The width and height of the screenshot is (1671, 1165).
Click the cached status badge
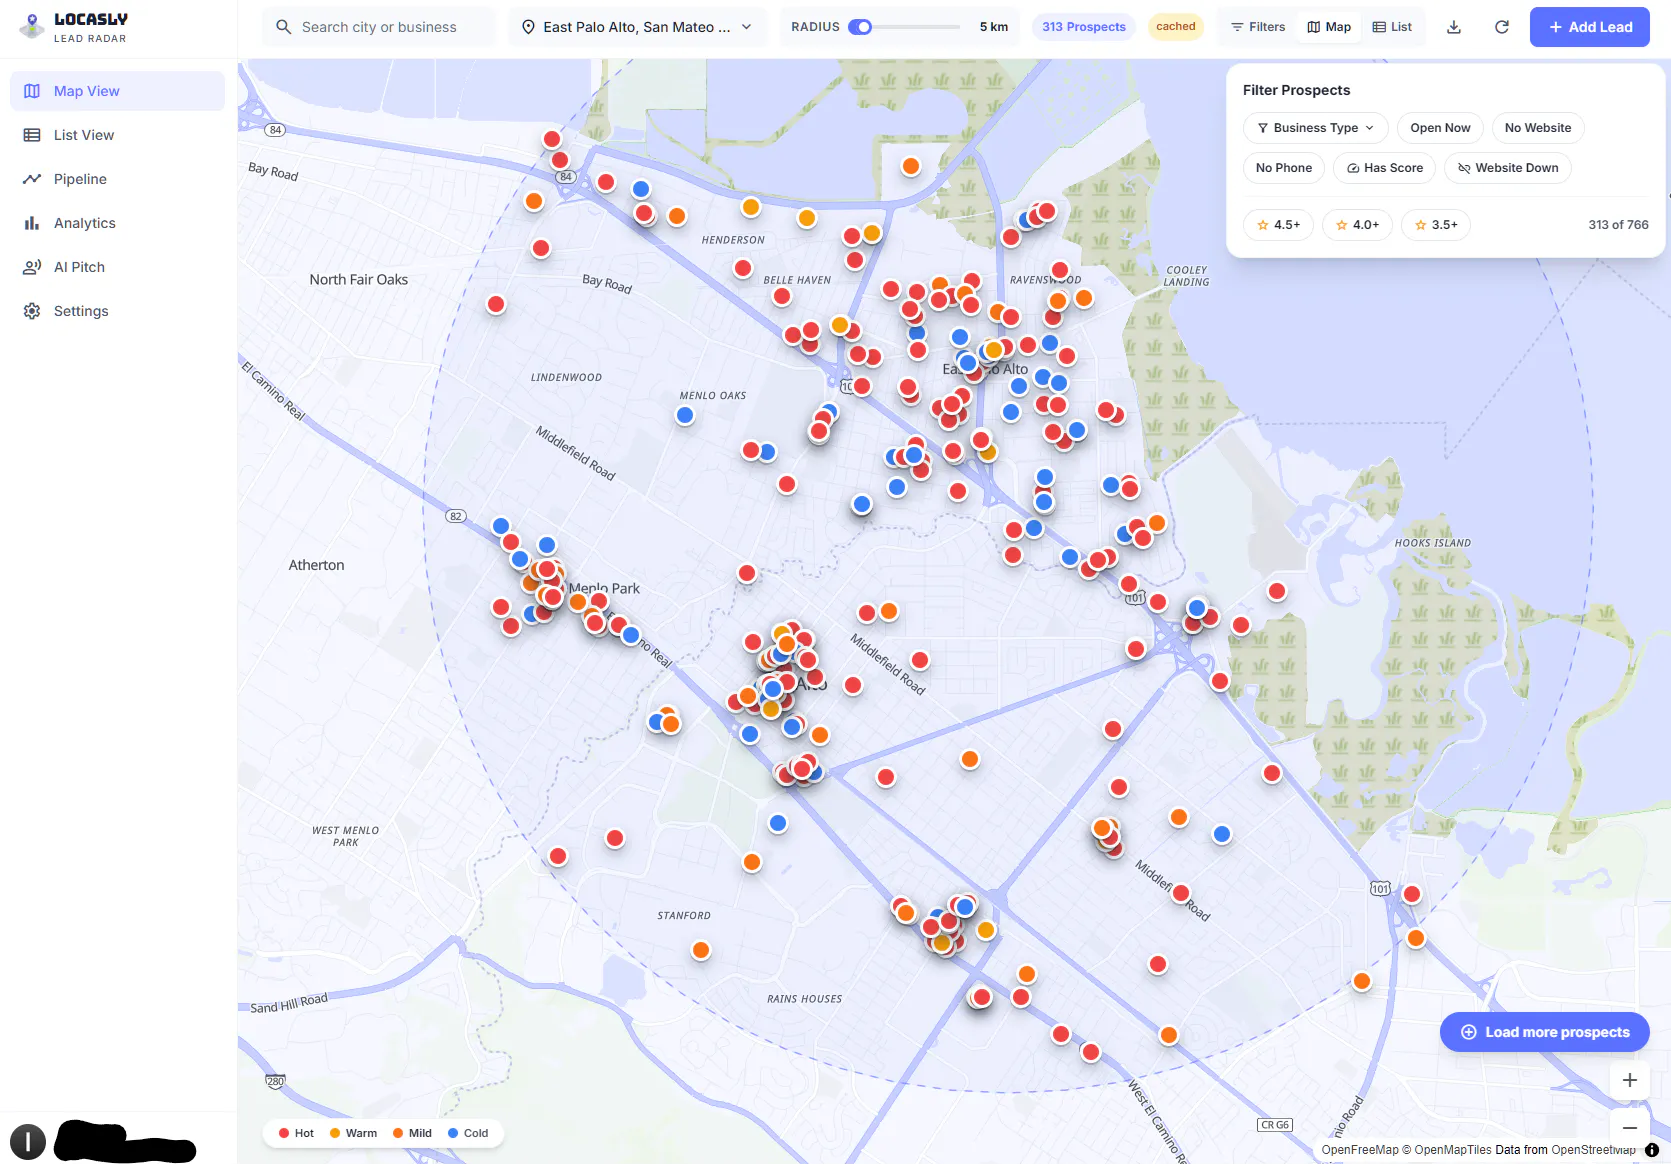(x=1175, y=27)
